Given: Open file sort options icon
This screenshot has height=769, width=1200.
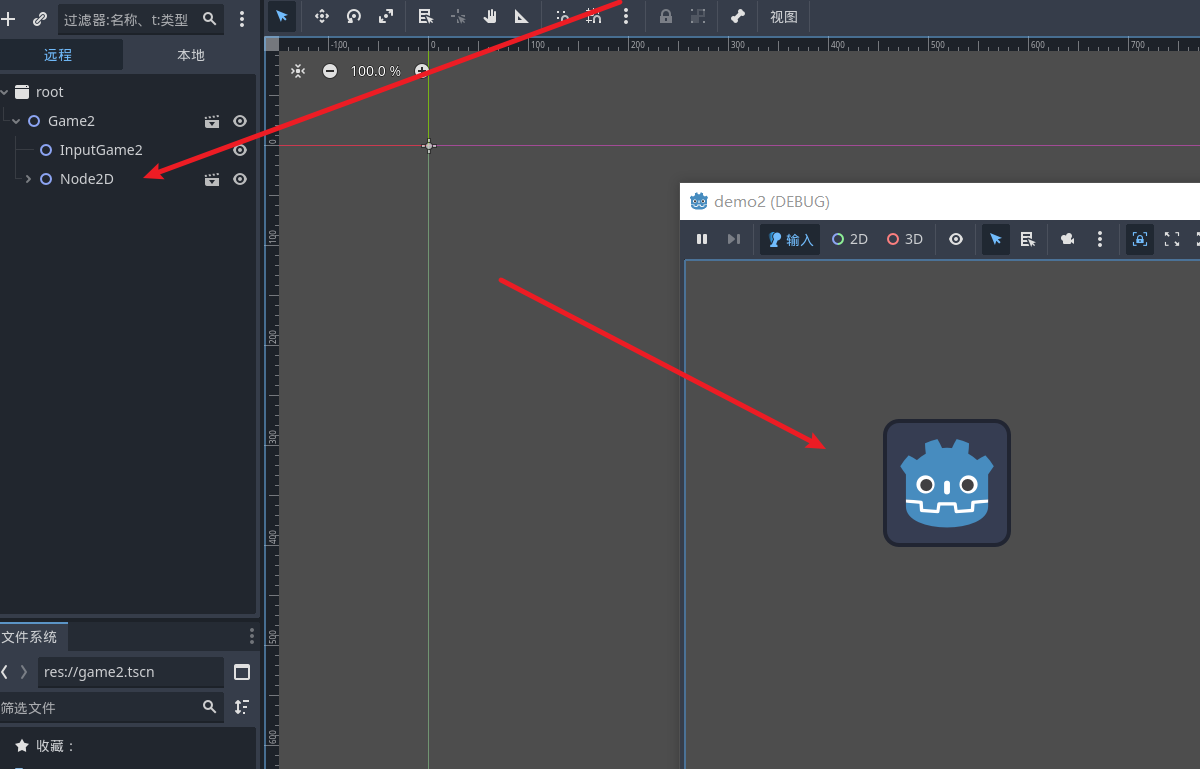Looking at the screenshot, I should coord(242,707).
